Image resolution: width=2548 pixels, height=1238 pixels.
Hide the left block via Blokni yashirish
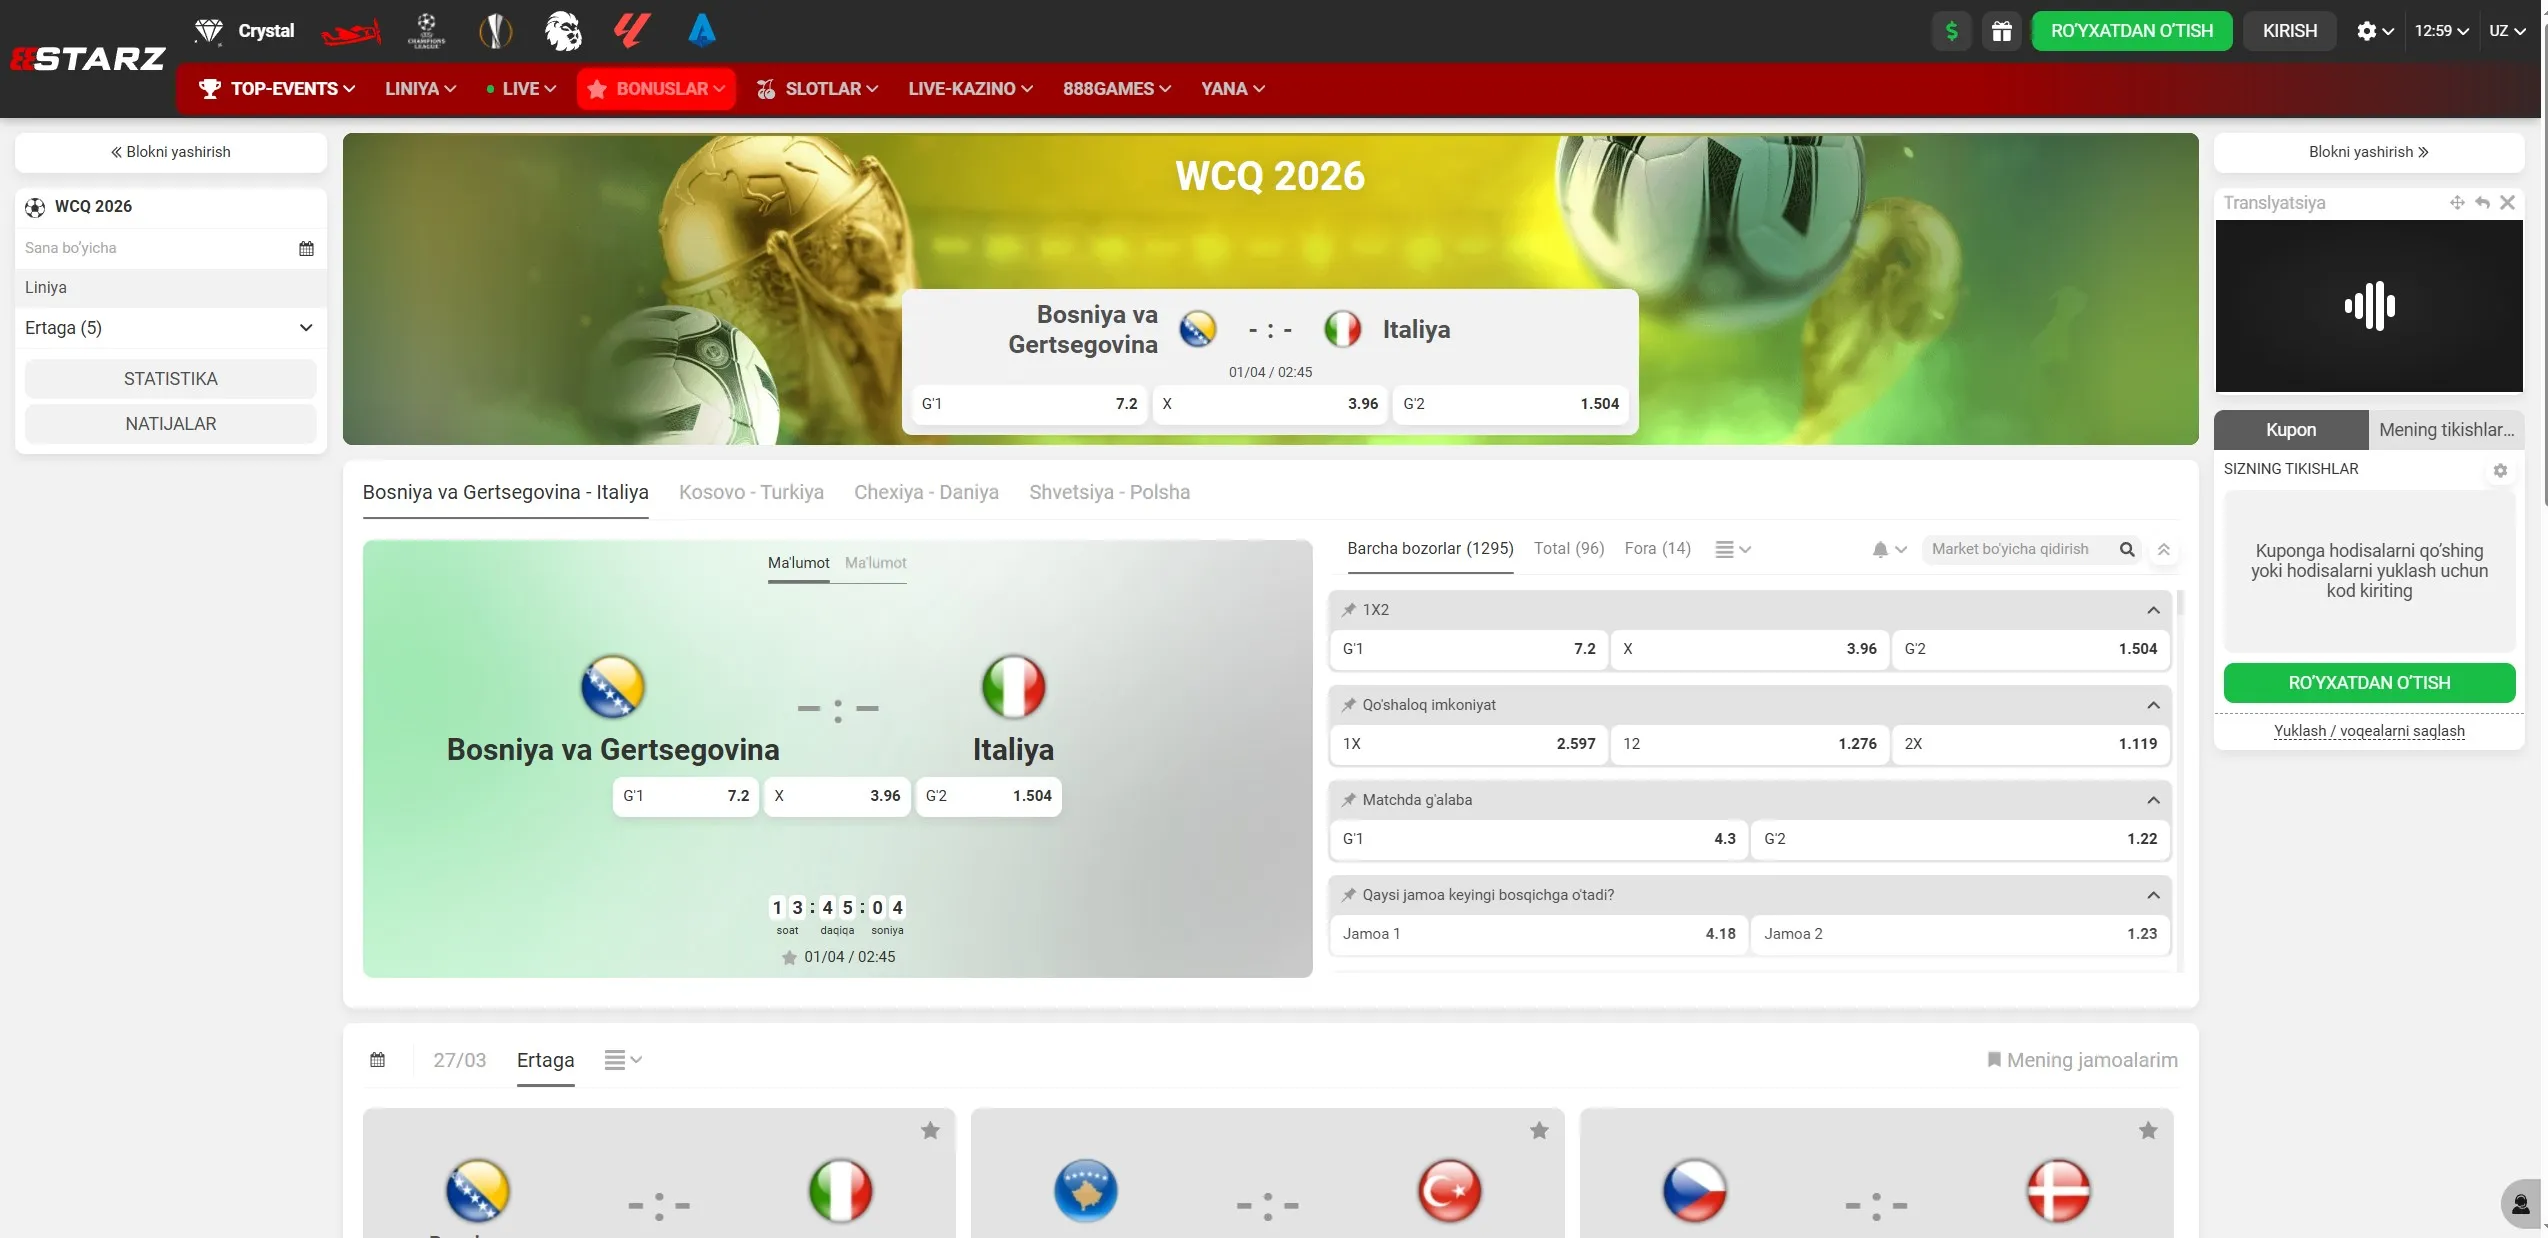pos(171,152)
